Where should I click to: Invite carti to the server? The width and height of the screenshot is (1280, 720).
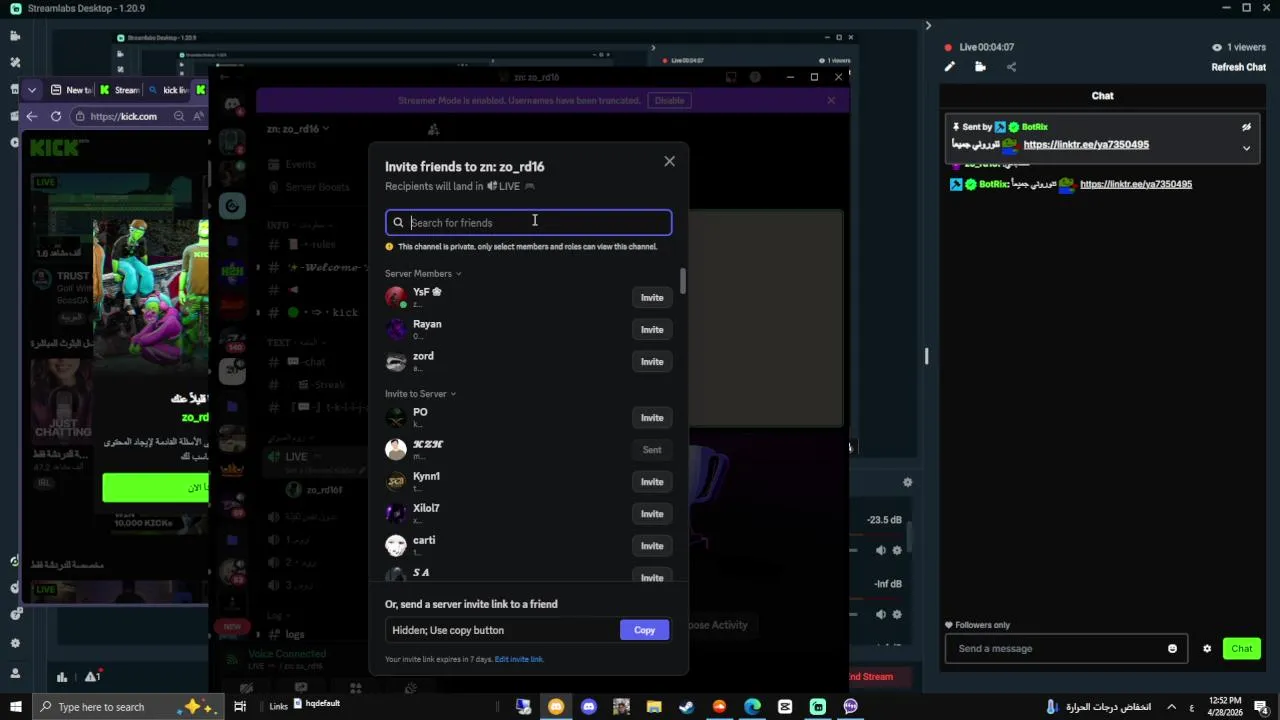coord(652,545)
